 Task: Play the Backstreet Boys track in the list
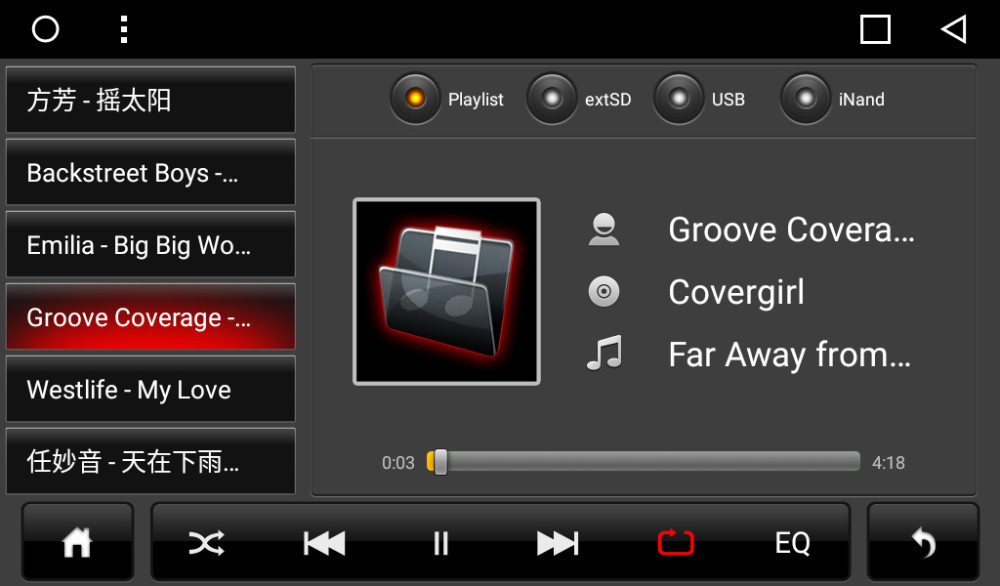point(151,173)
